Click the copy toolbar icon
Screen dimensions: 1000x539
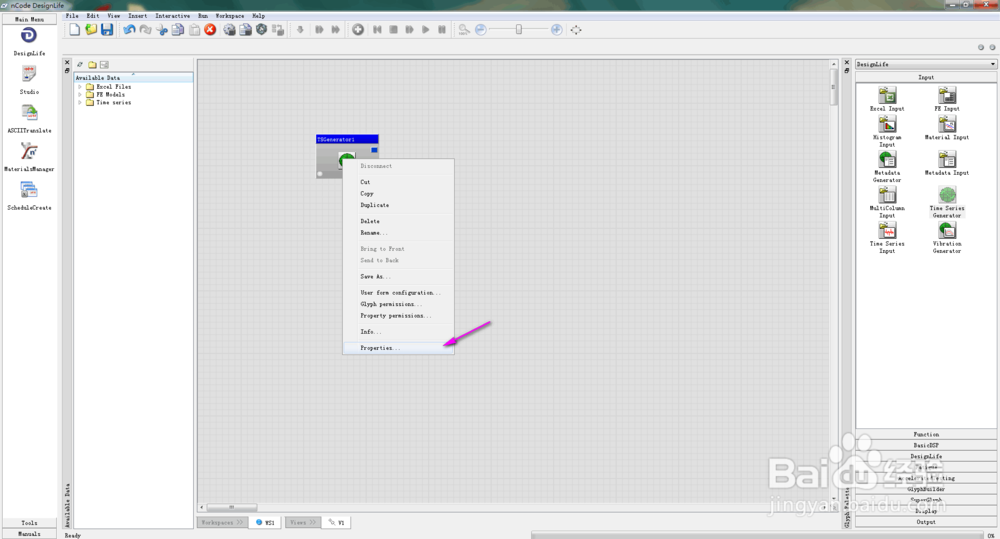[x=178, y=29]
